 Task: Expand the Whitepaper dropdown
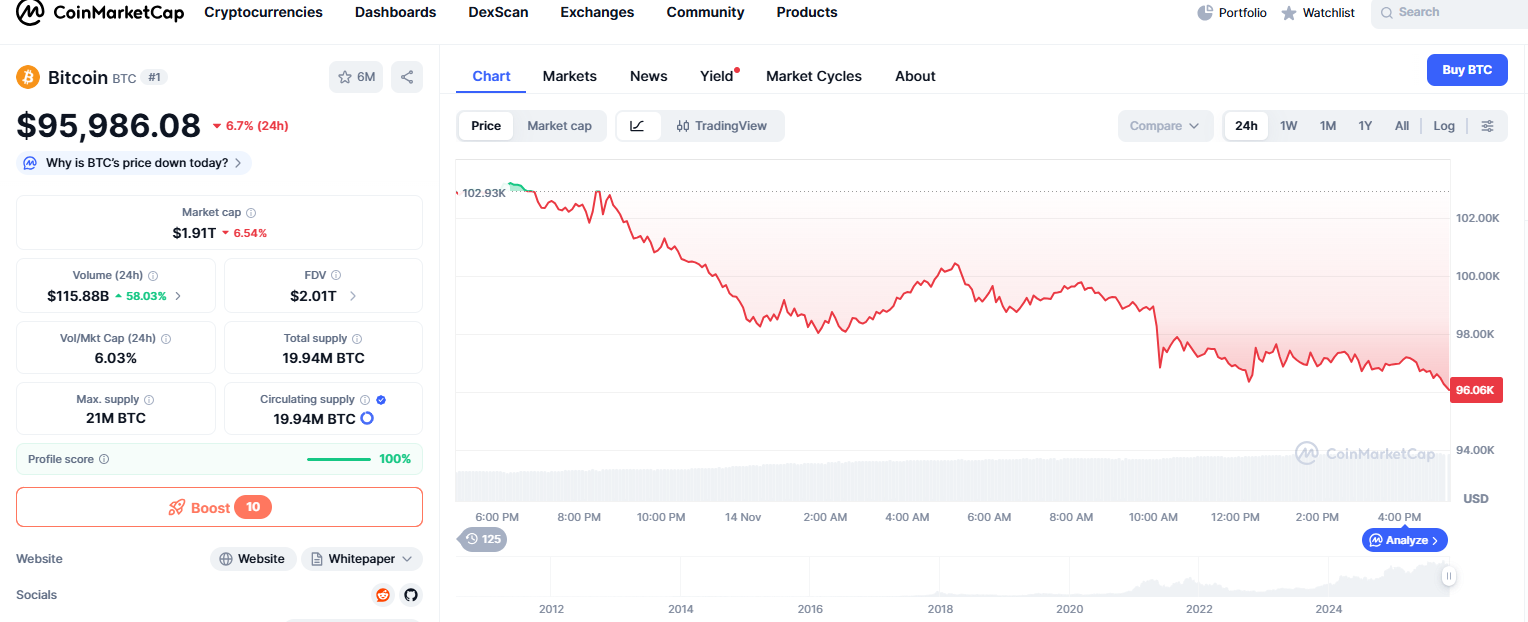pos(361,559)
